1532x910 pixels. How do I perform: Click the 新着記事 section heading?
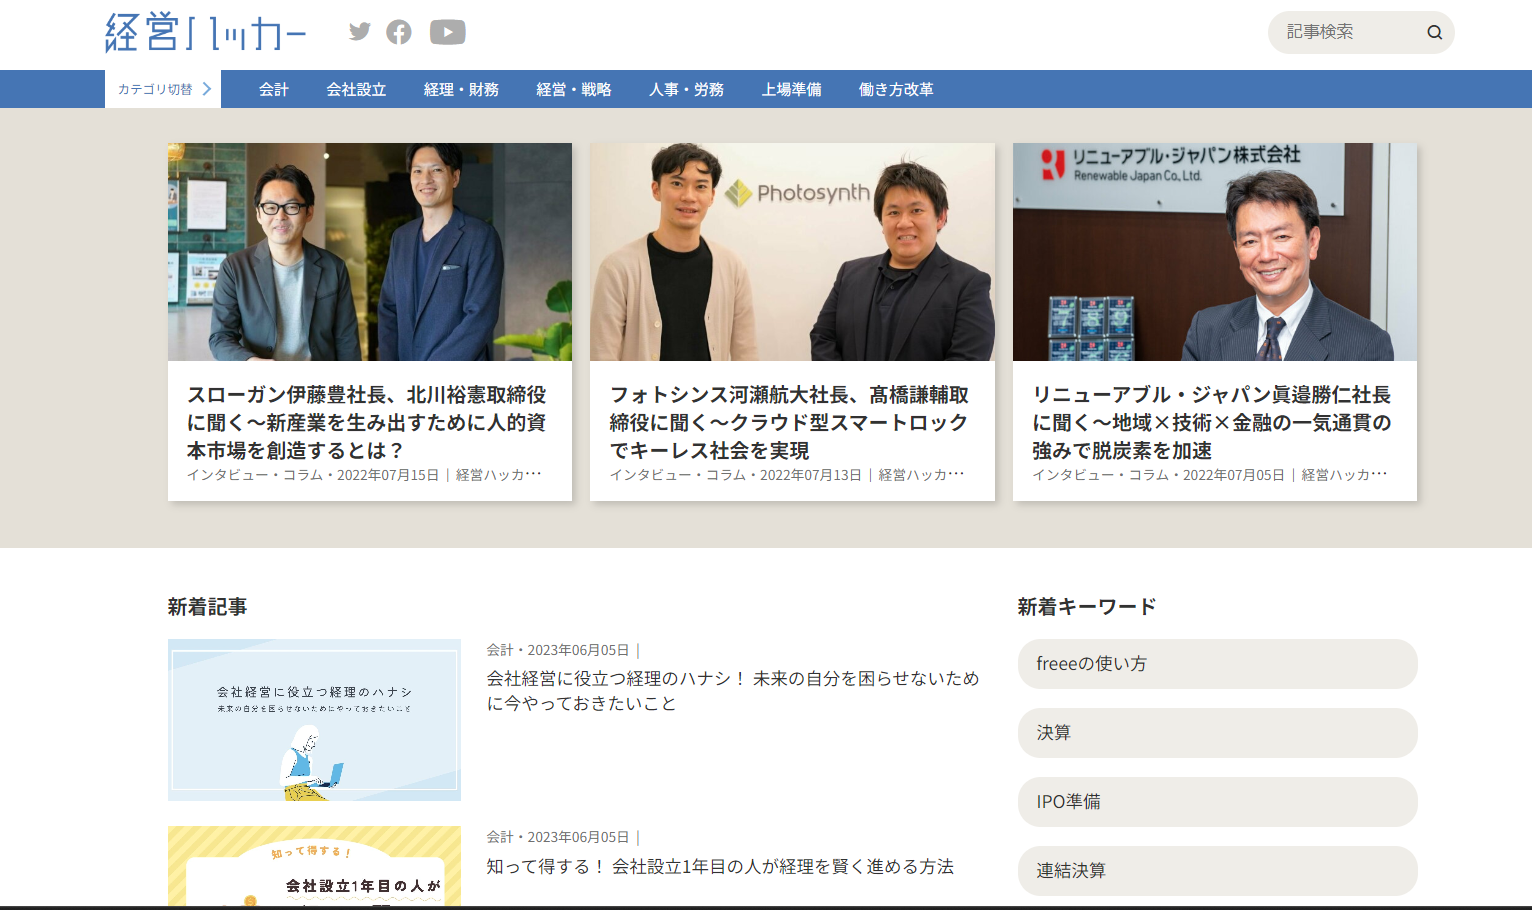208,607
